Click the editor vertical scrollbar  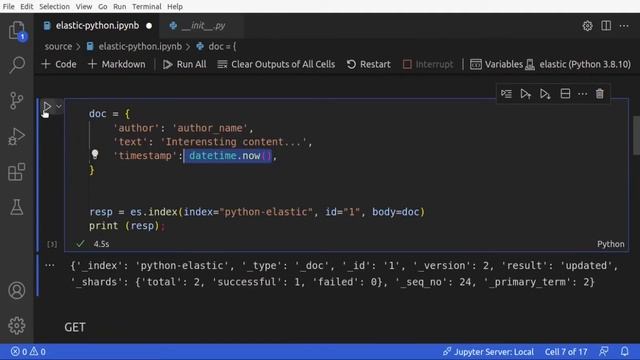[636, 136]
